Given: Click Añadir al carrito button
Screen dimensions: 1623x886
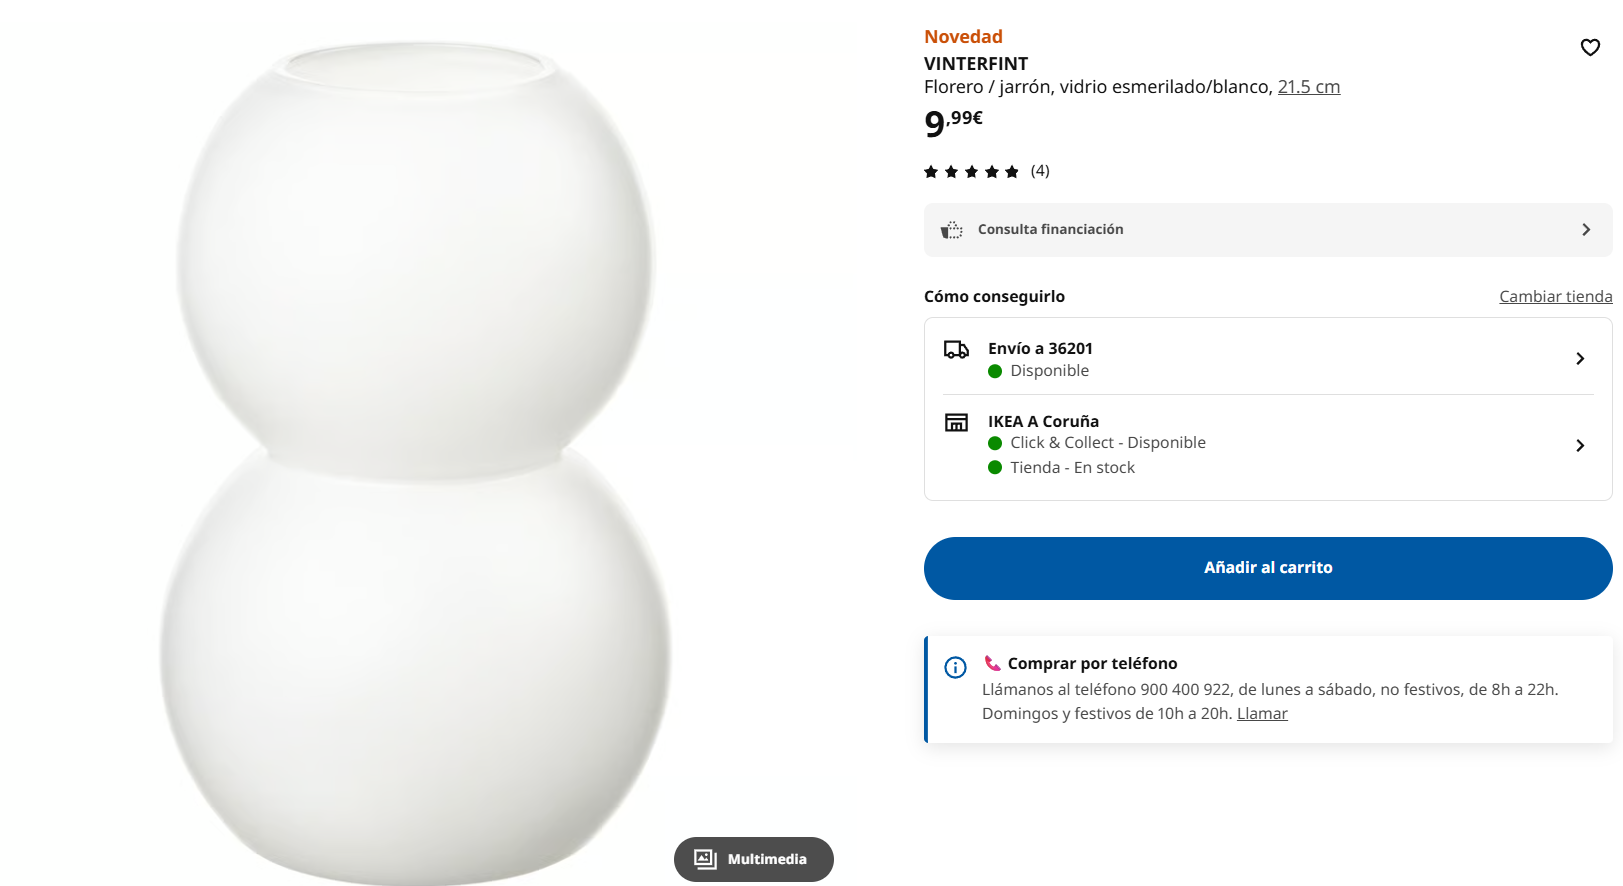Looking at the screenshot, I should coord(1268,568).
